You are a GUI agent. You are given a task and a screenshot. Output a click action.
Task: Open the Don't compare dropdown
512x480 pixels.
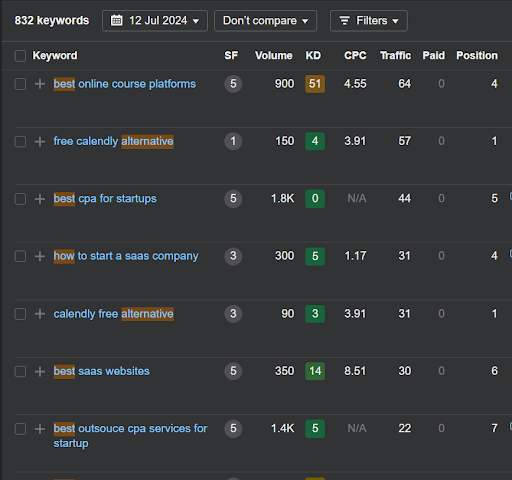265,21
